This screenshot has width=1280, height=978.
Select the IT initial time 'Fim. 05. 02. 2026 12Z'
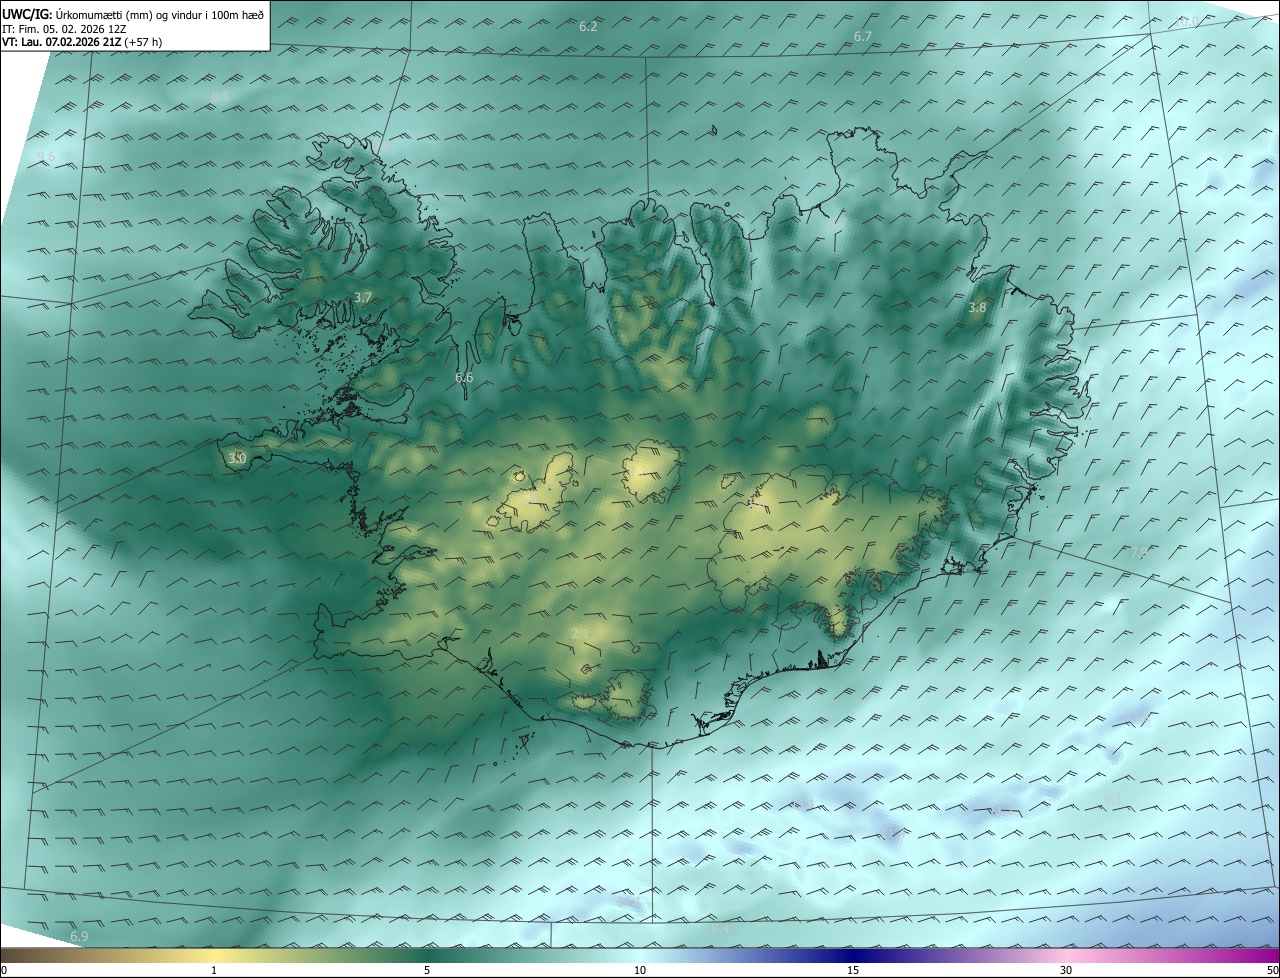(70, 29)
